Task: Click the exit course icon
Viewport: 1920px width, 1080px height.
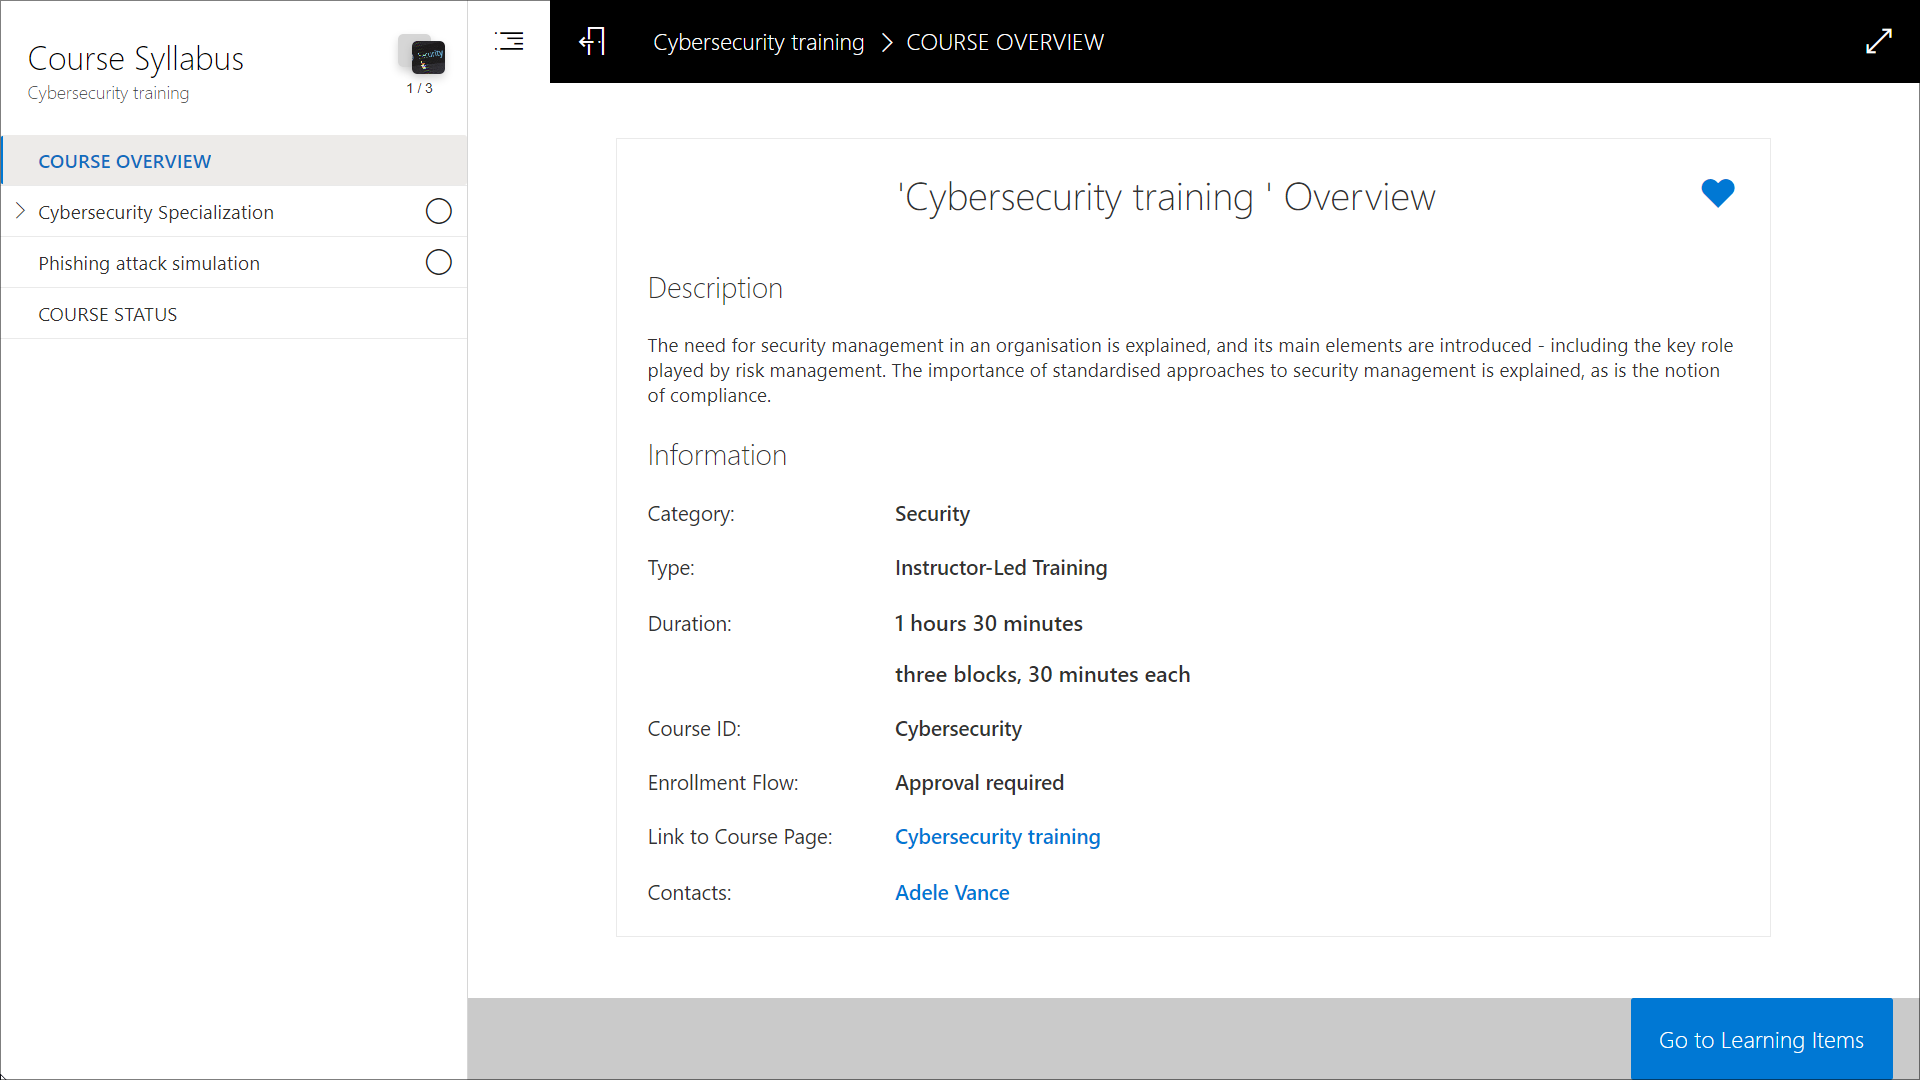Action: [x=592, y=41]
